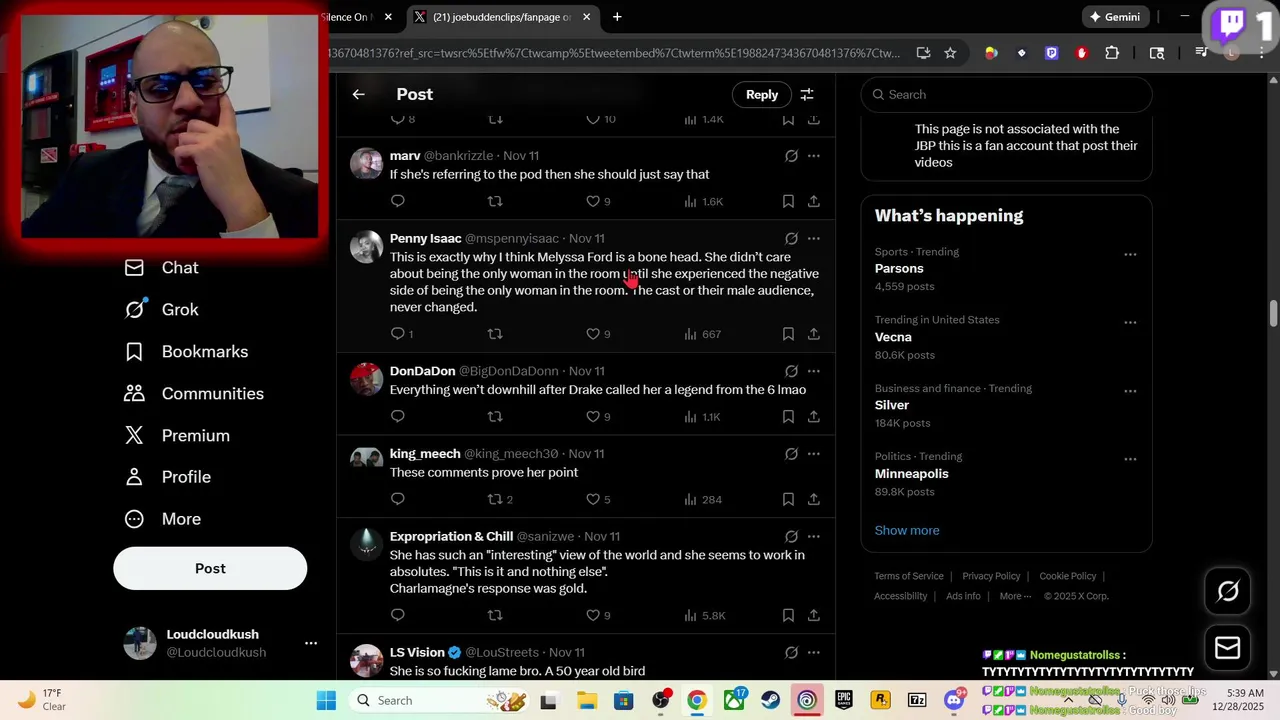The image size is (1280, 720).
Task: Click Show more under What's happening
Action: pyautogui.click(x=907, y=531)
